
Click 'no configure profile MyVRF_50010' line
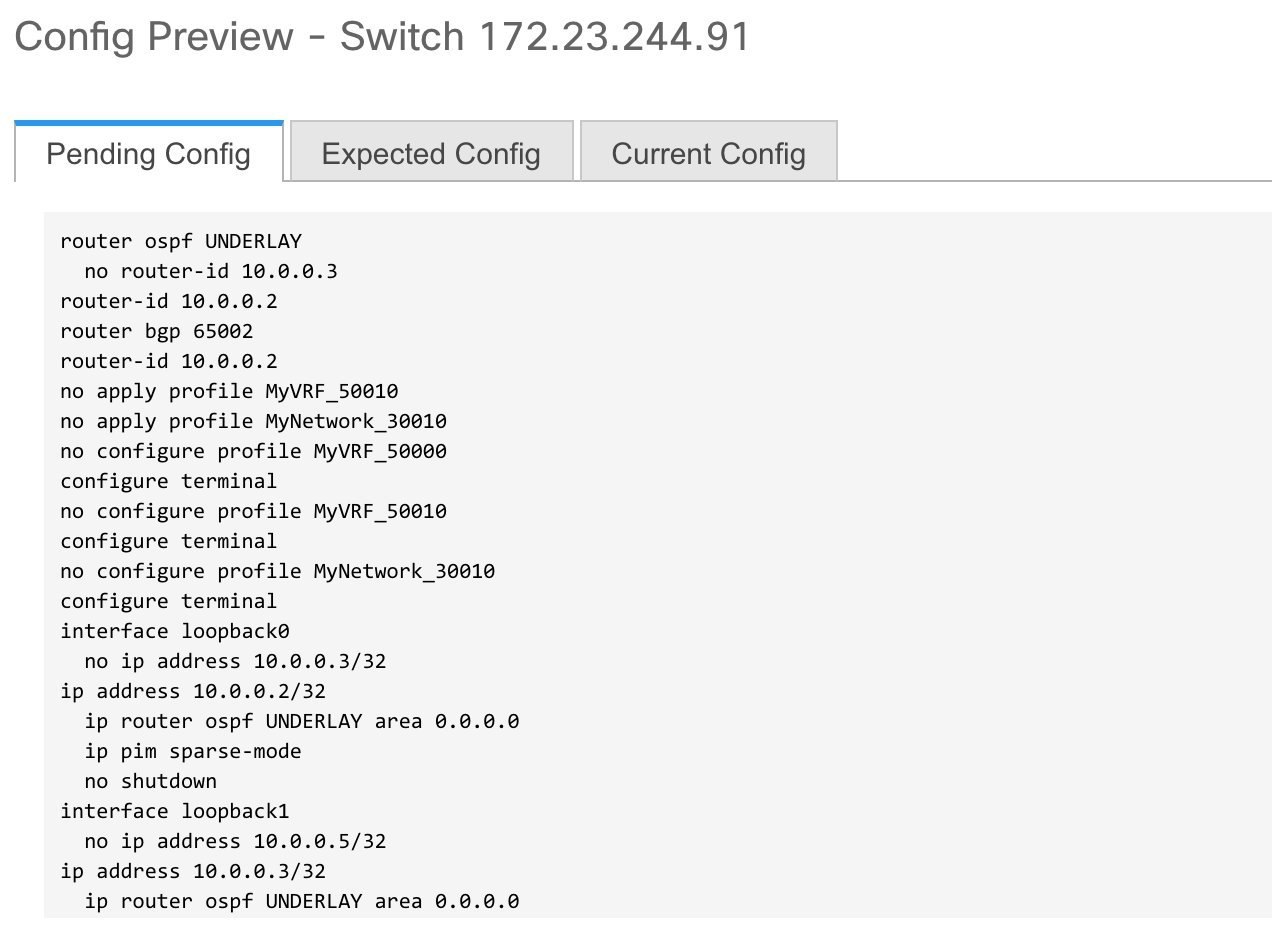(253, 511)
